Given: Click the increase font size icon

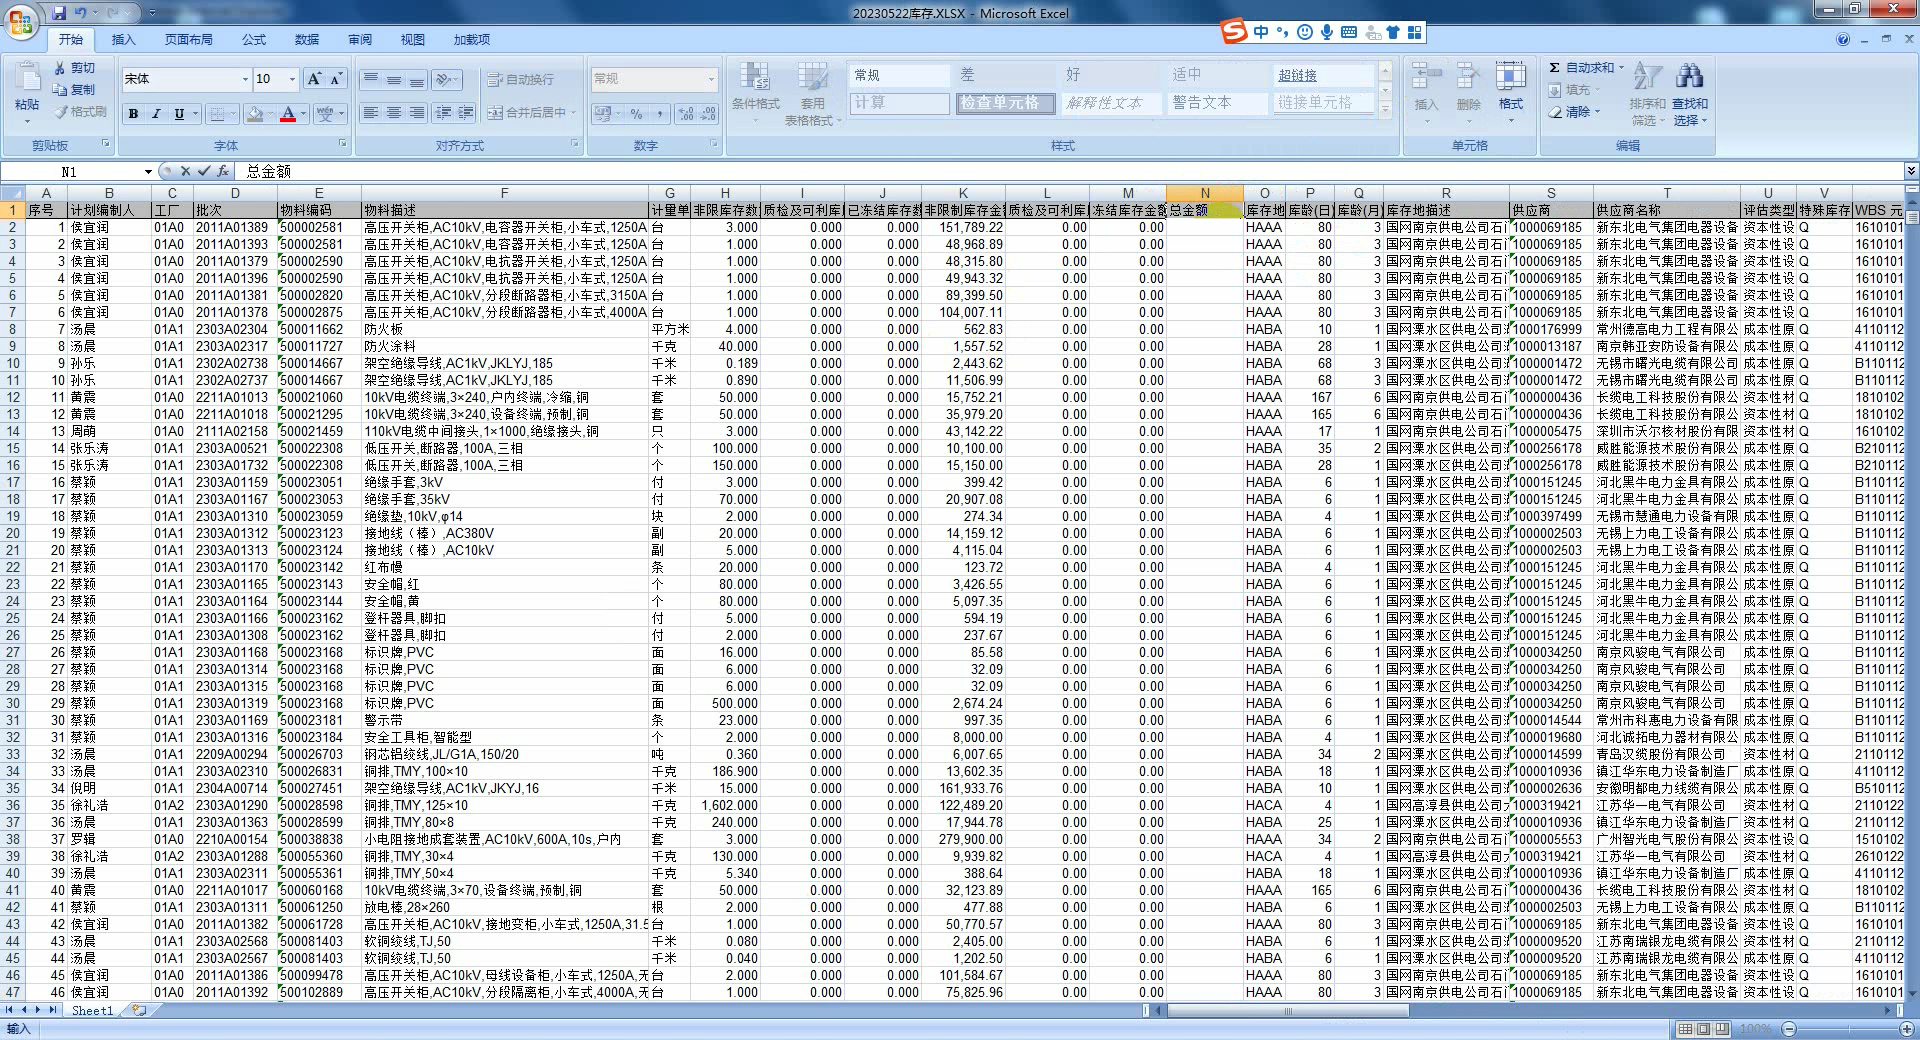Looking at the screenshot, I should (314, 79).
